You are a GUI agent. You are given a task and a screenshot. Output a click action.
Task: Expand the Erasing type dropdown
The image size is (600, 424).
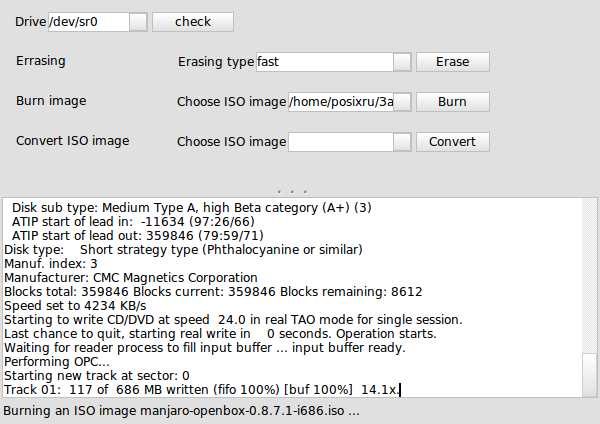pyautogui.click(x=402, y=62)
